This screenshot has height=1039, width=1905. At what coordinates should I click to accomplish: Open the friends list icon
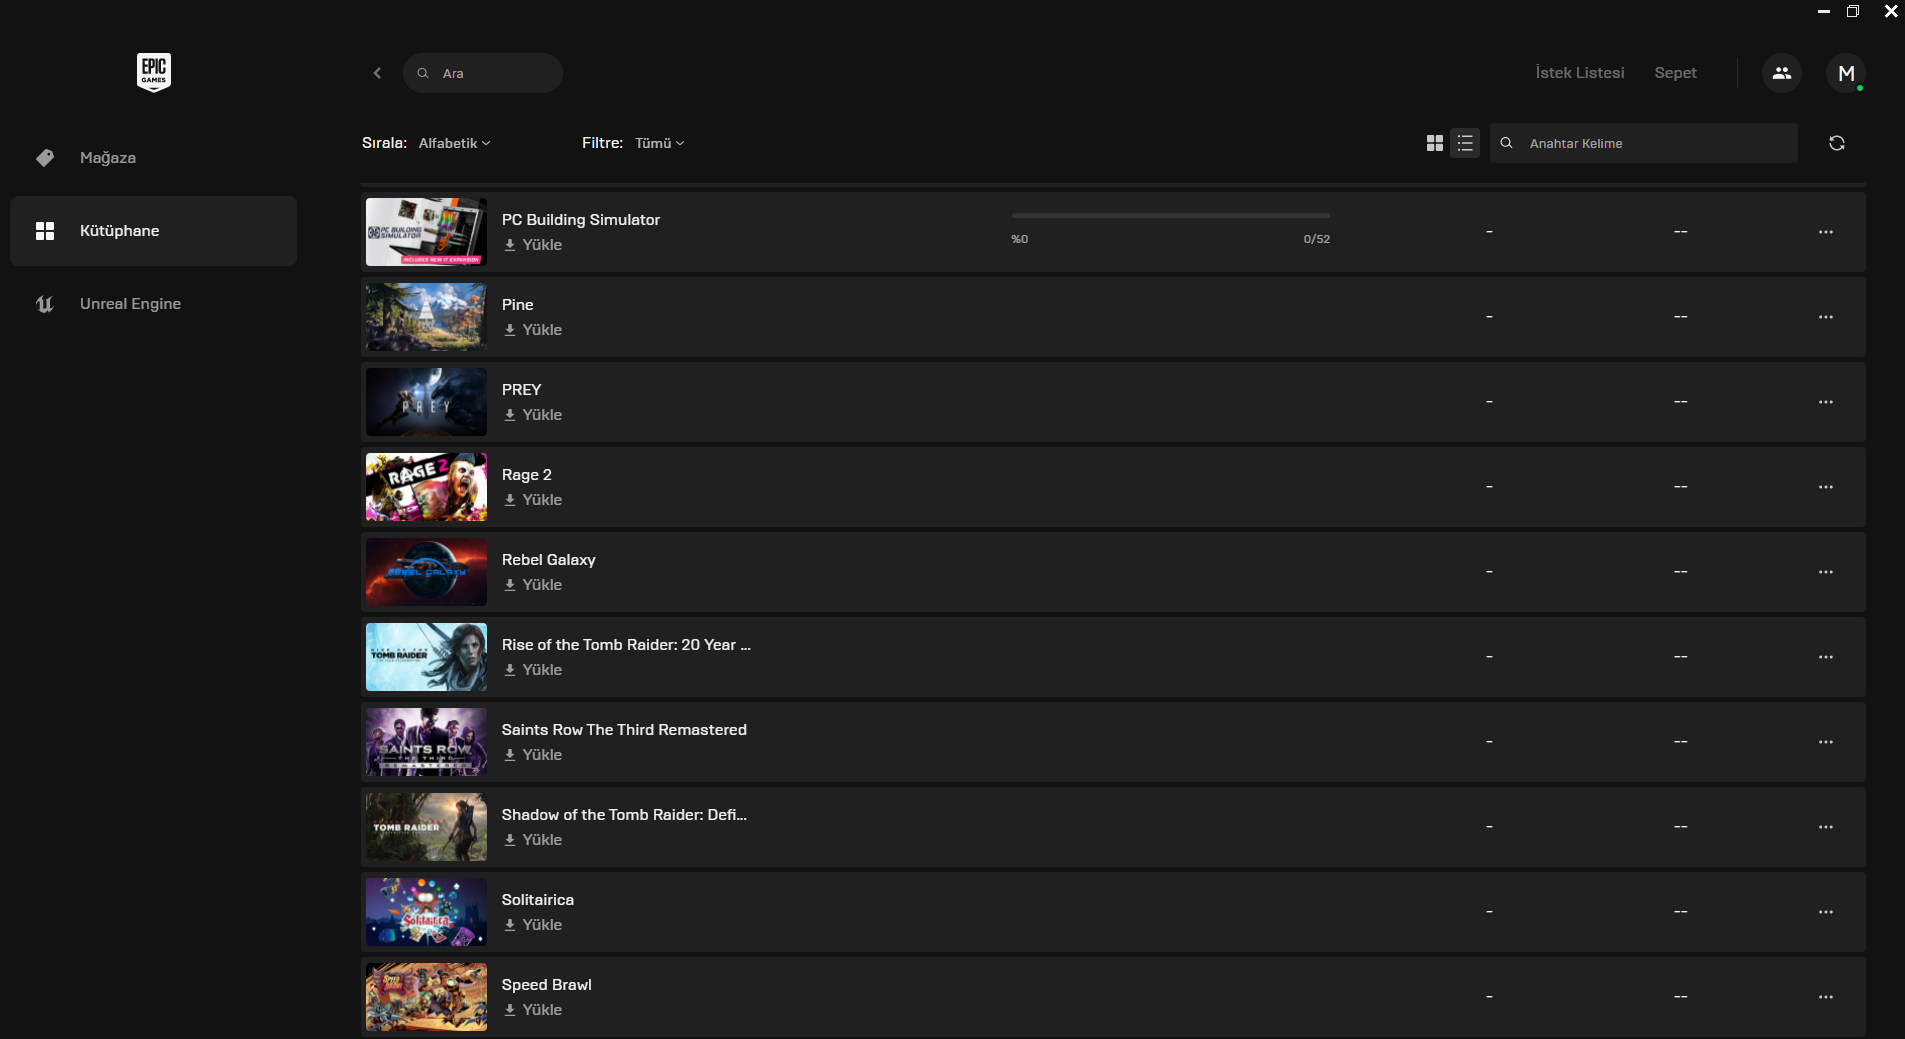point(1782,73)
